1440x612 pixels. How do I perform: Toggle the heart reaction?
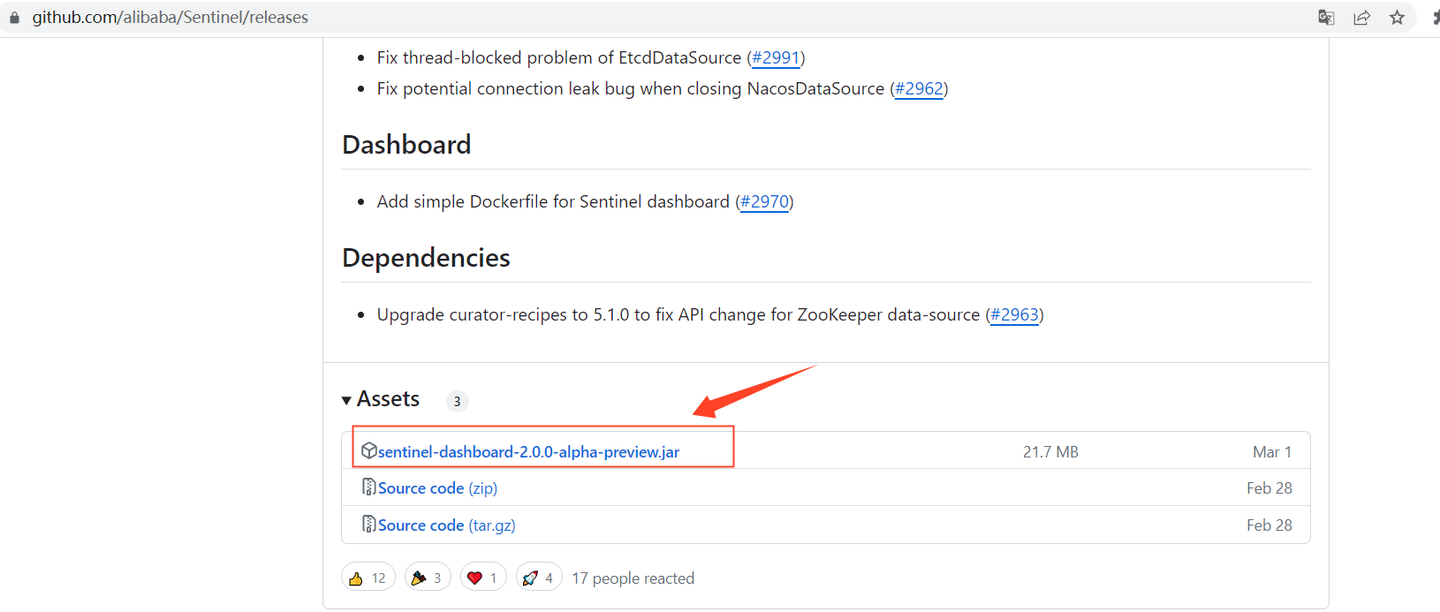pyautogui.click(x=484, y=578)
